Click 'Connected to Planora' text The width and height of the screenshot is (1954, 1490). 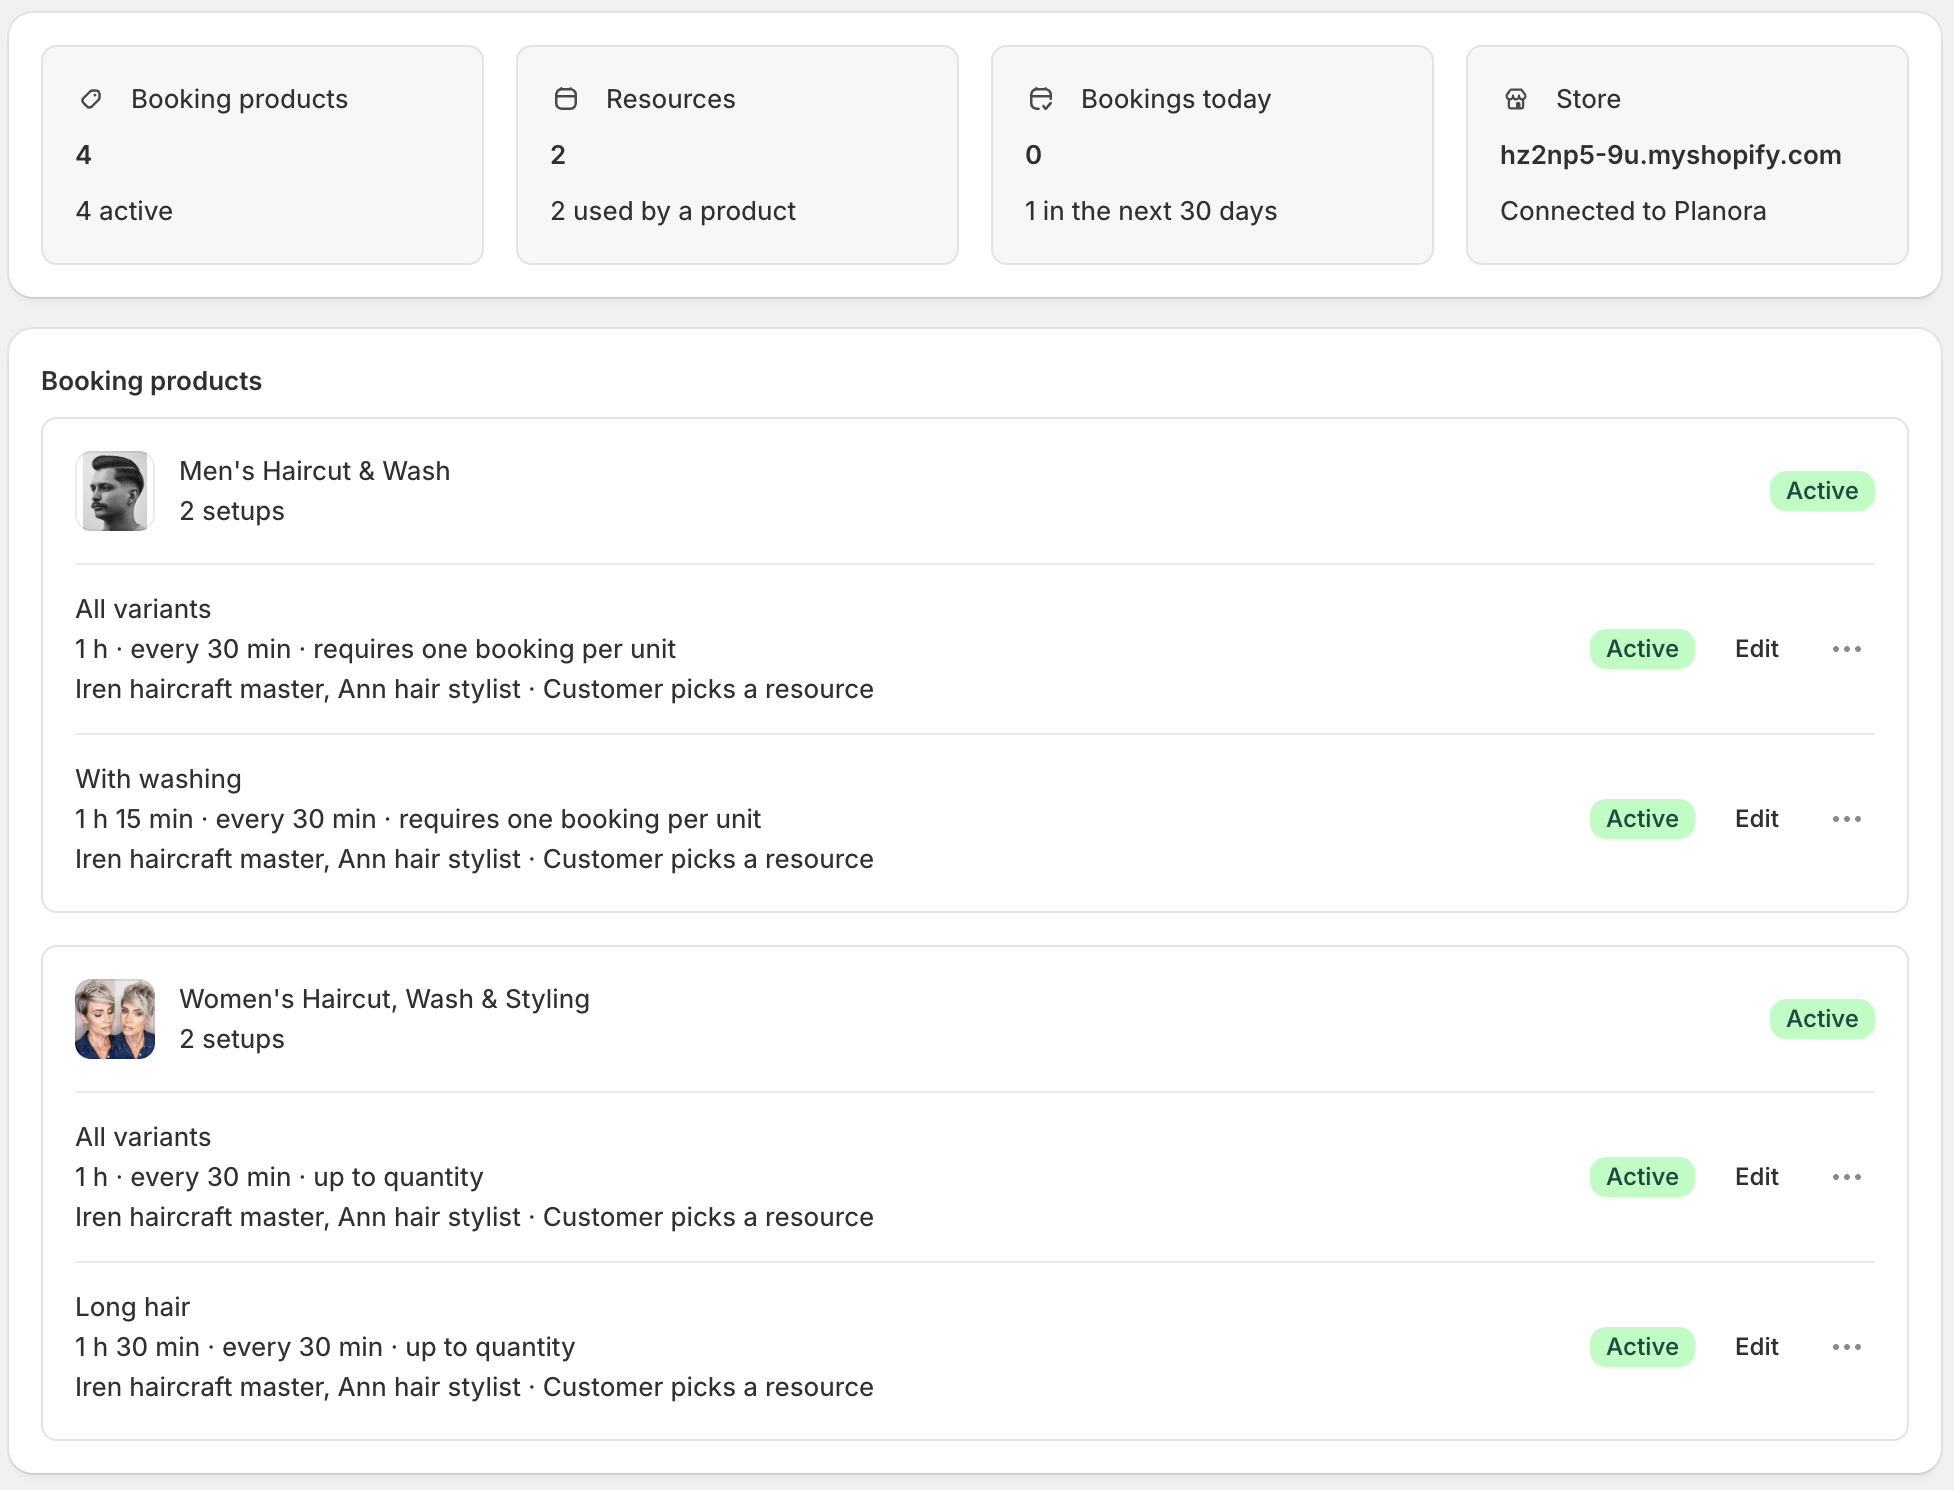1633,211
